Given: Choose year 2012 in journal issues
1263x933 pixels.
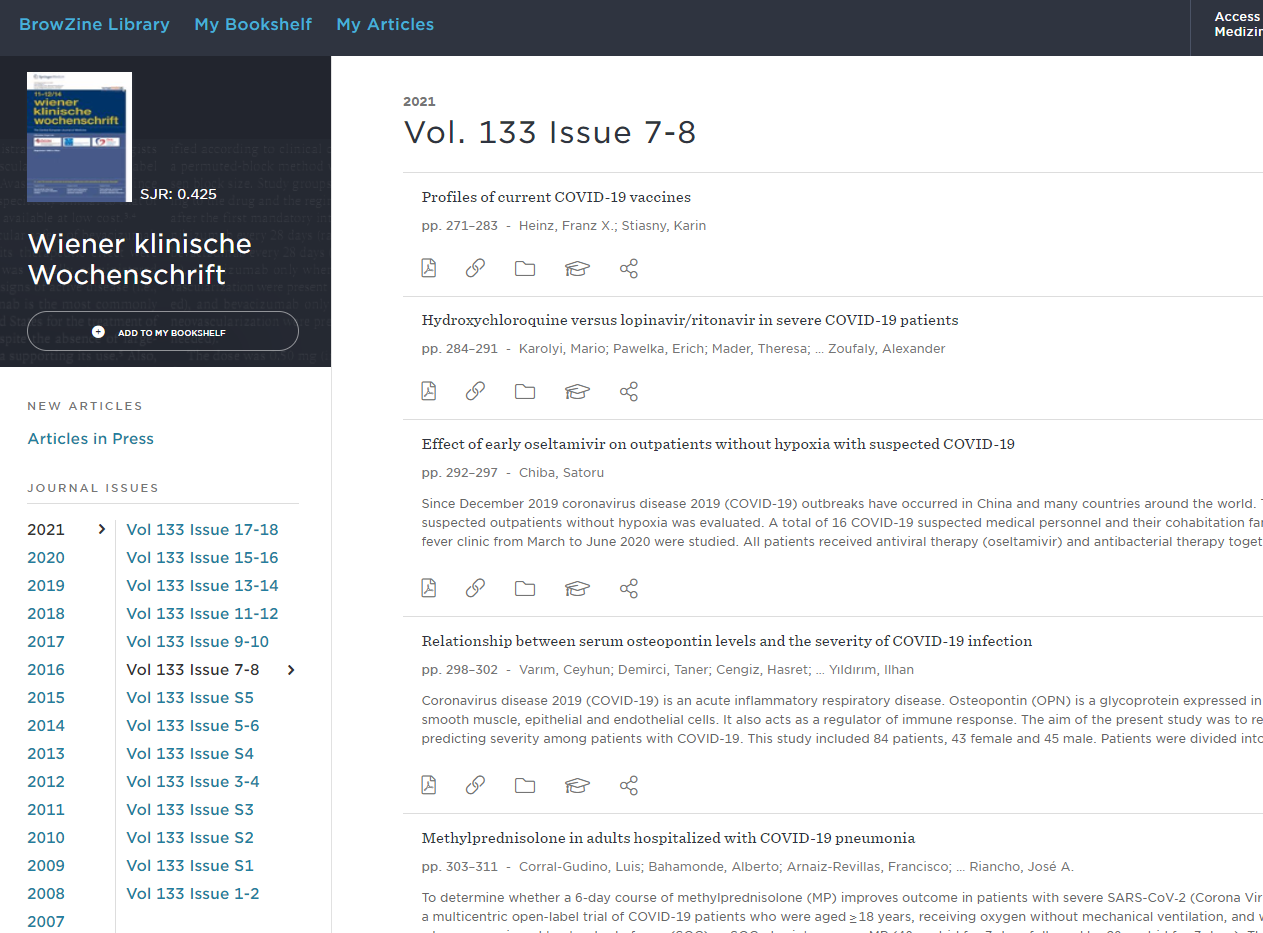Looking at the screenshot, I should pos(46,782).
